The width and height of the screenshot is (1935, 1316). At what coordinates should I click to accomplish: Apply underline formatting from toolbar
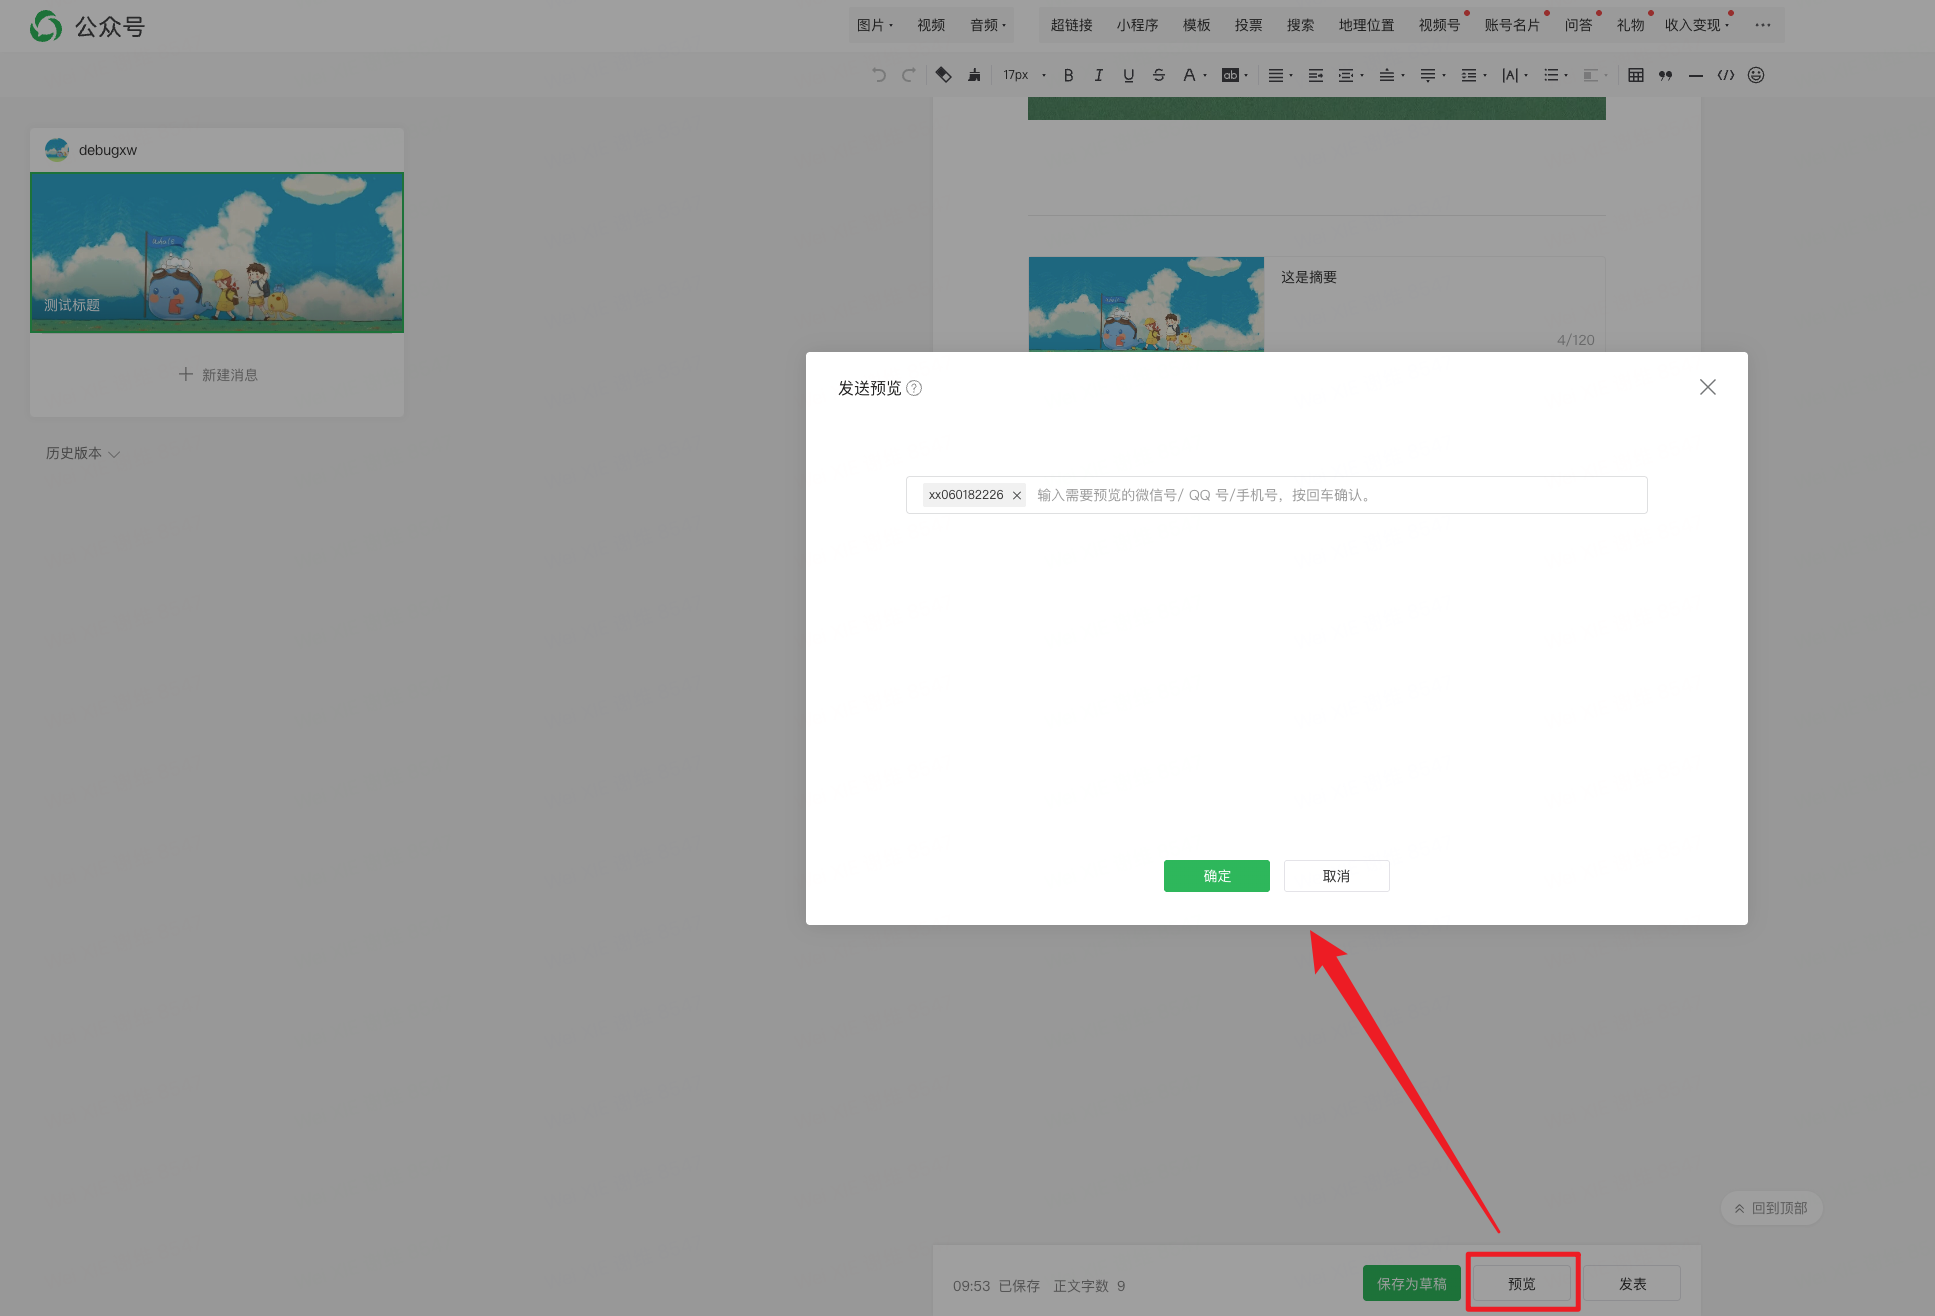[x=1128, y=75]
